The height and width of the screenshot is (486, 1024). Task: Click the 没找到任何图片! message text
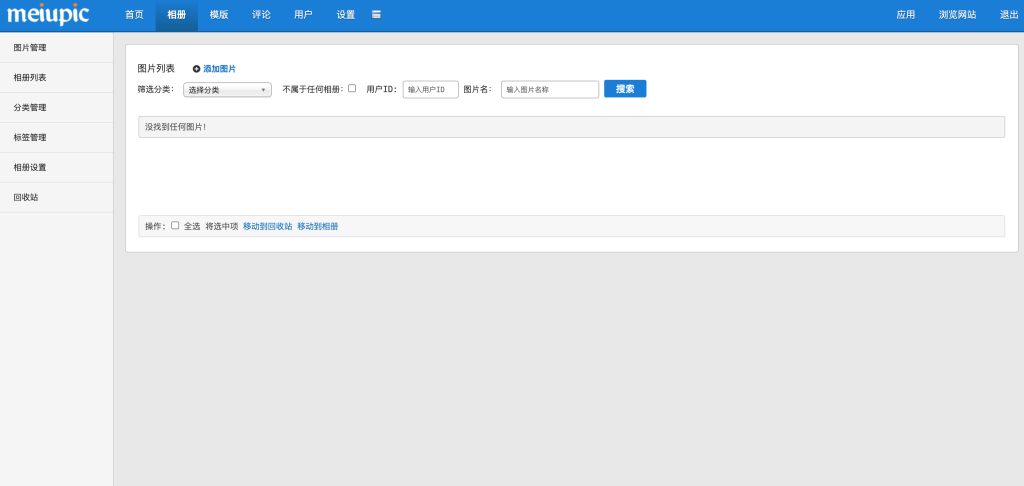click(176, 127)
